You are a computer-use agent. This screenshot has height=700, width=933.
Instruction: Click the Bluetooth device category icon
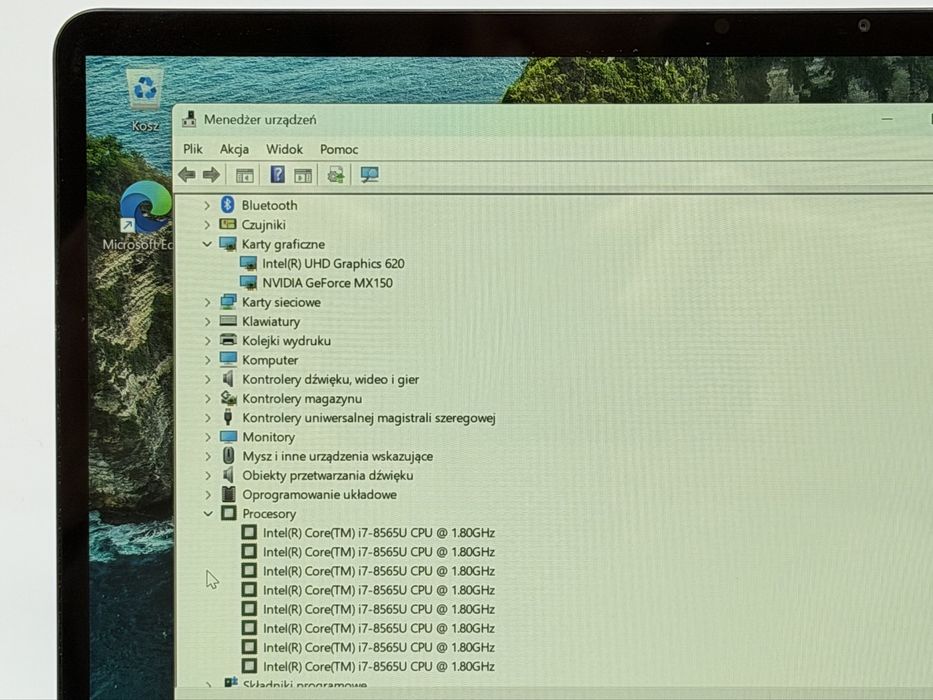click(x=227, y=205)
